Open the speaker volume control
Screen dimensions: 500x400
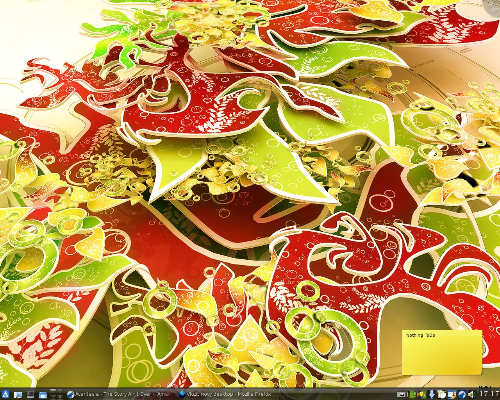click(x=472, y=395)
